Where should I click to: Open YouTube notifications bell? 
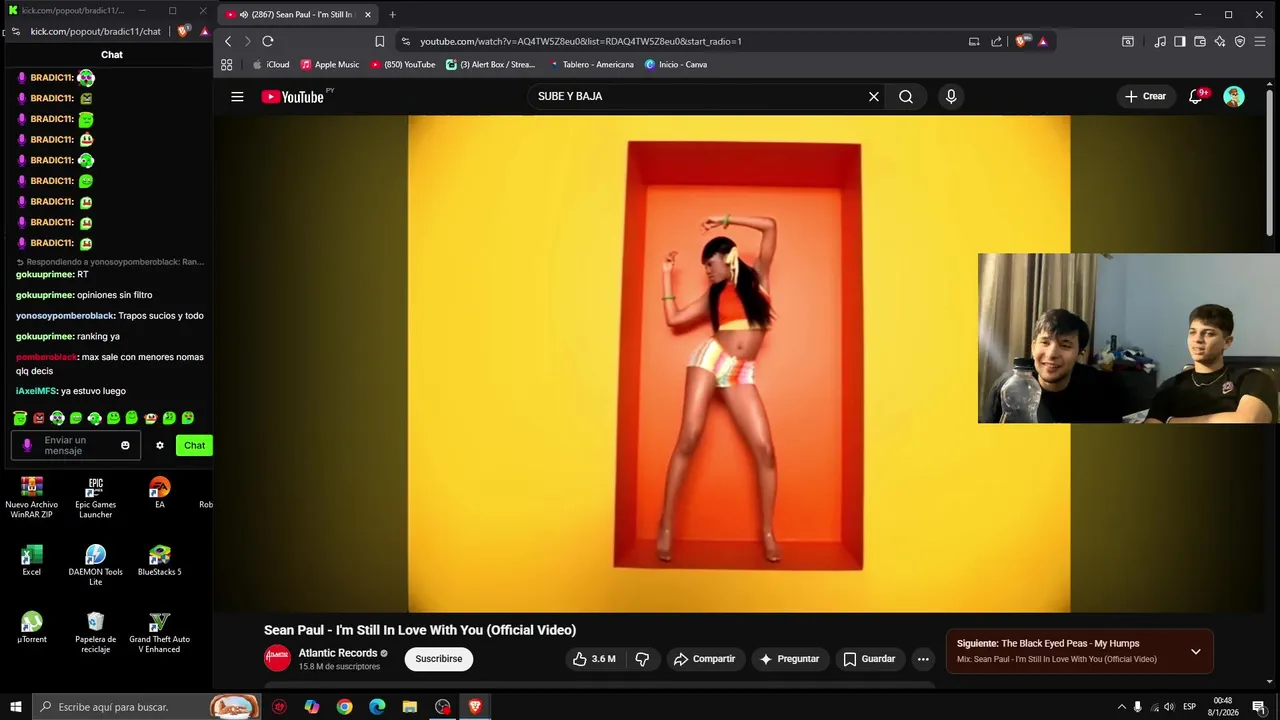(1196, 97)
